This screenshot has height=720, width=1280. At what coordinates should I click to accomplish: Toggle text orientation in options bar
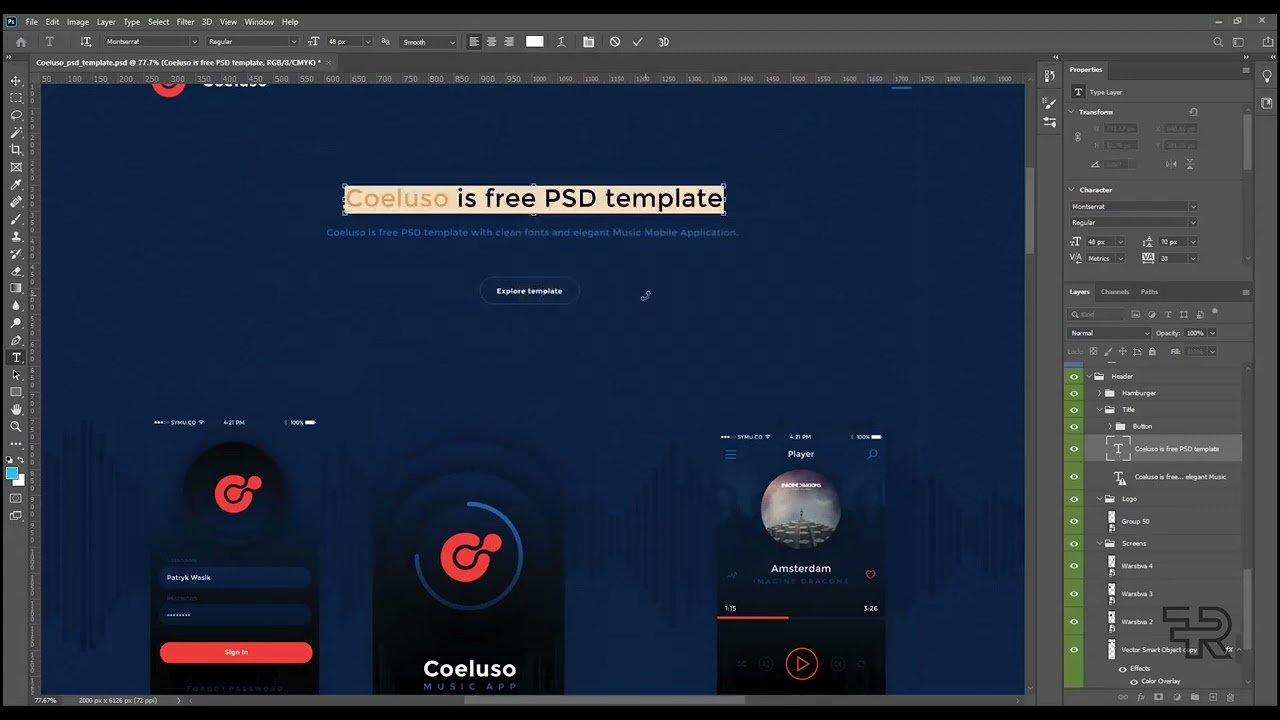(86, 42)
